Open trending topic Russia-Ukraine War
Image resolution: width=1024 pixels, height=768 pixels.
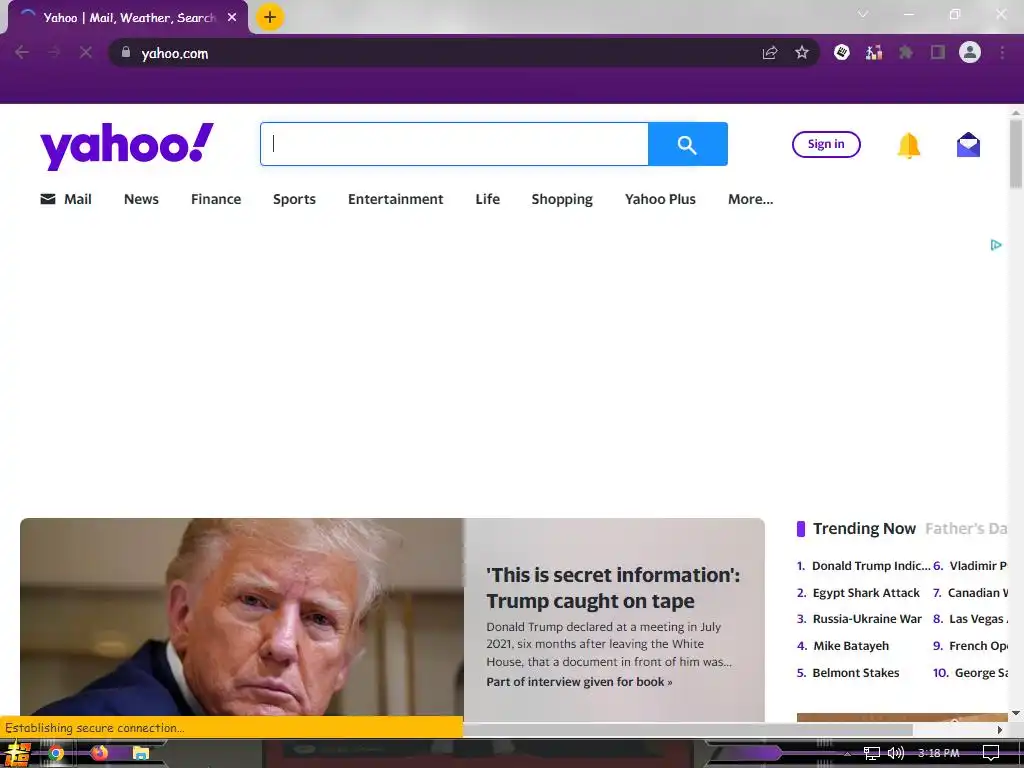point(867,619)
